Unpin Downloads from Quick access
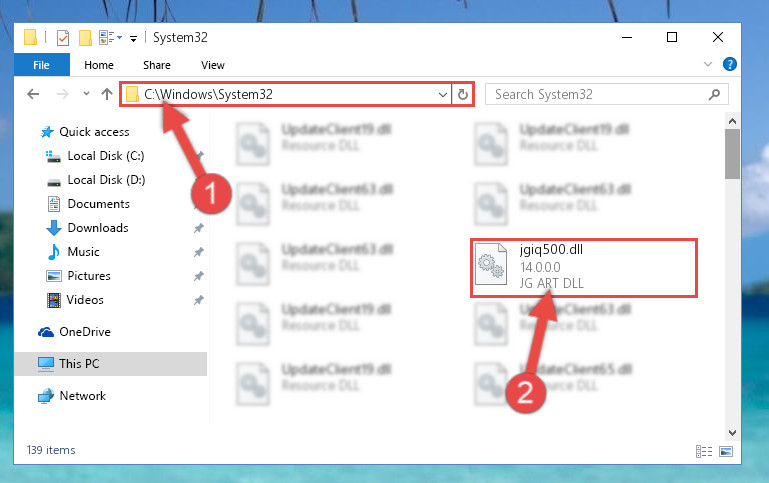Screen dimensions: 769x483 click(x=198, y=228)
